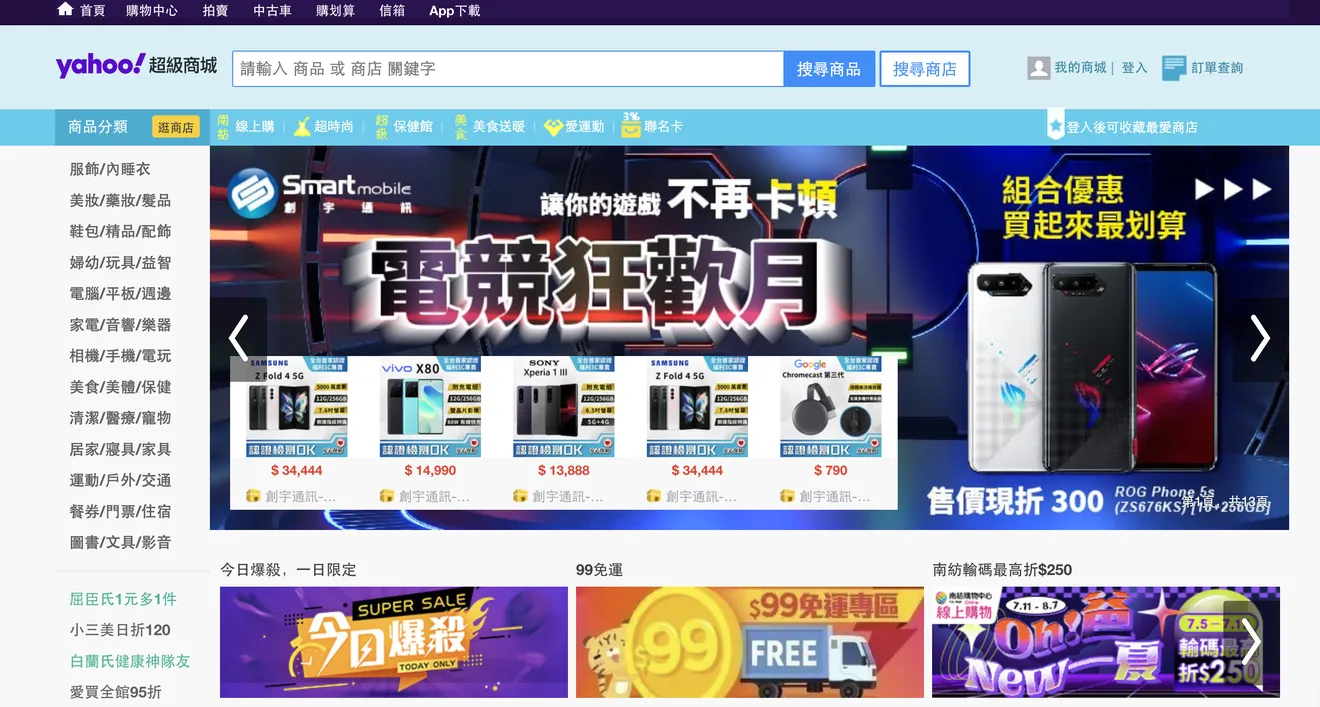
Task: Open 購物中心 in top menu
Action: tap(152, 10)
